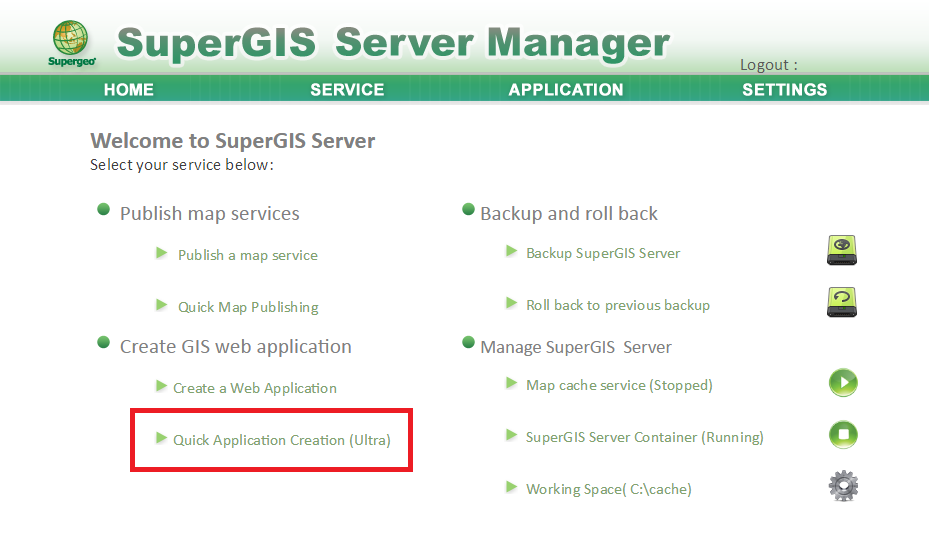
Task: Open Quick Map Publishing link
Action: 248,307
